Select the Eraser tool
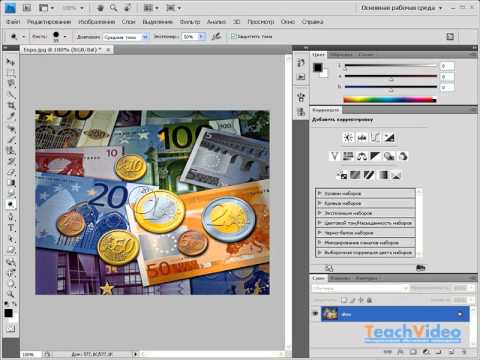 point(11,172)
